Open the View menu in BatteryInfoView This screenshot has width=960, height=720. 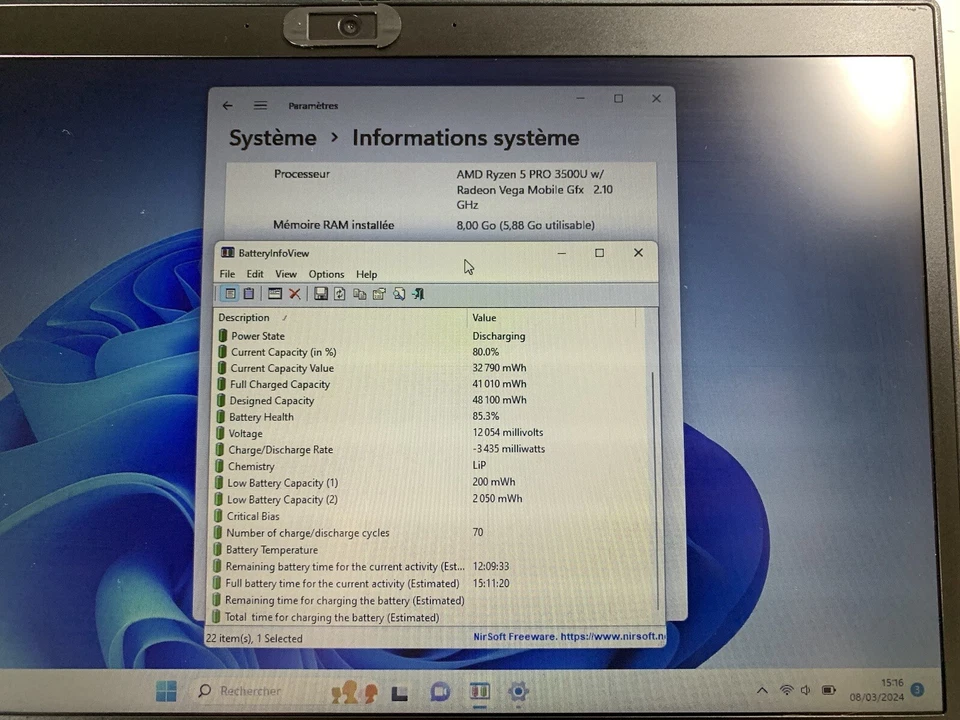285,274
